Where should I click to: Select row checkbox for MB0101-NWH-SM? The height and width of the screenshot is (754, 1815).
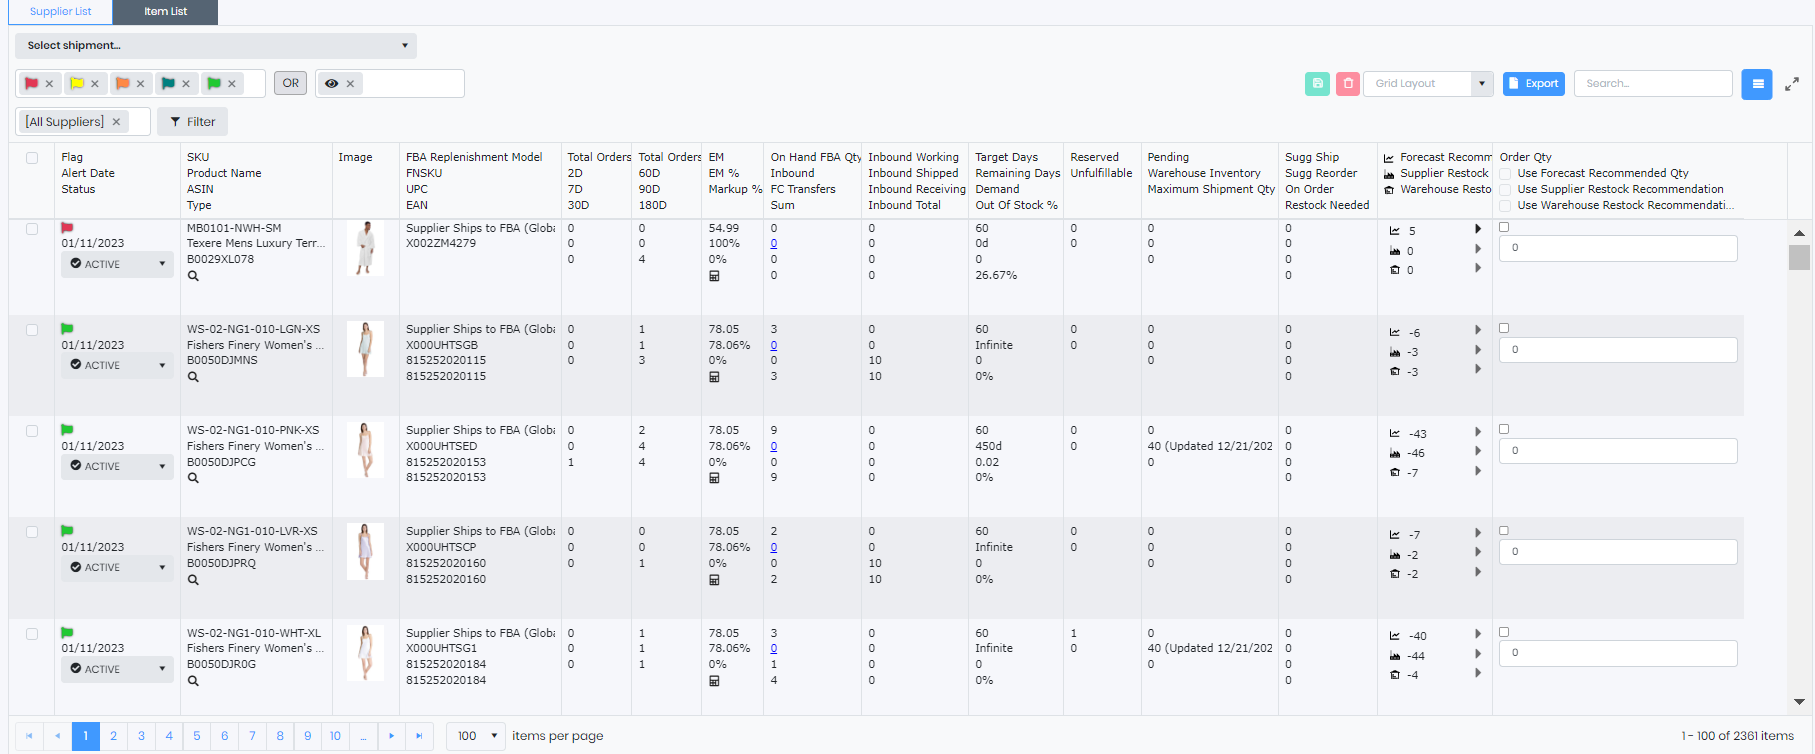[x=32, y=229]
